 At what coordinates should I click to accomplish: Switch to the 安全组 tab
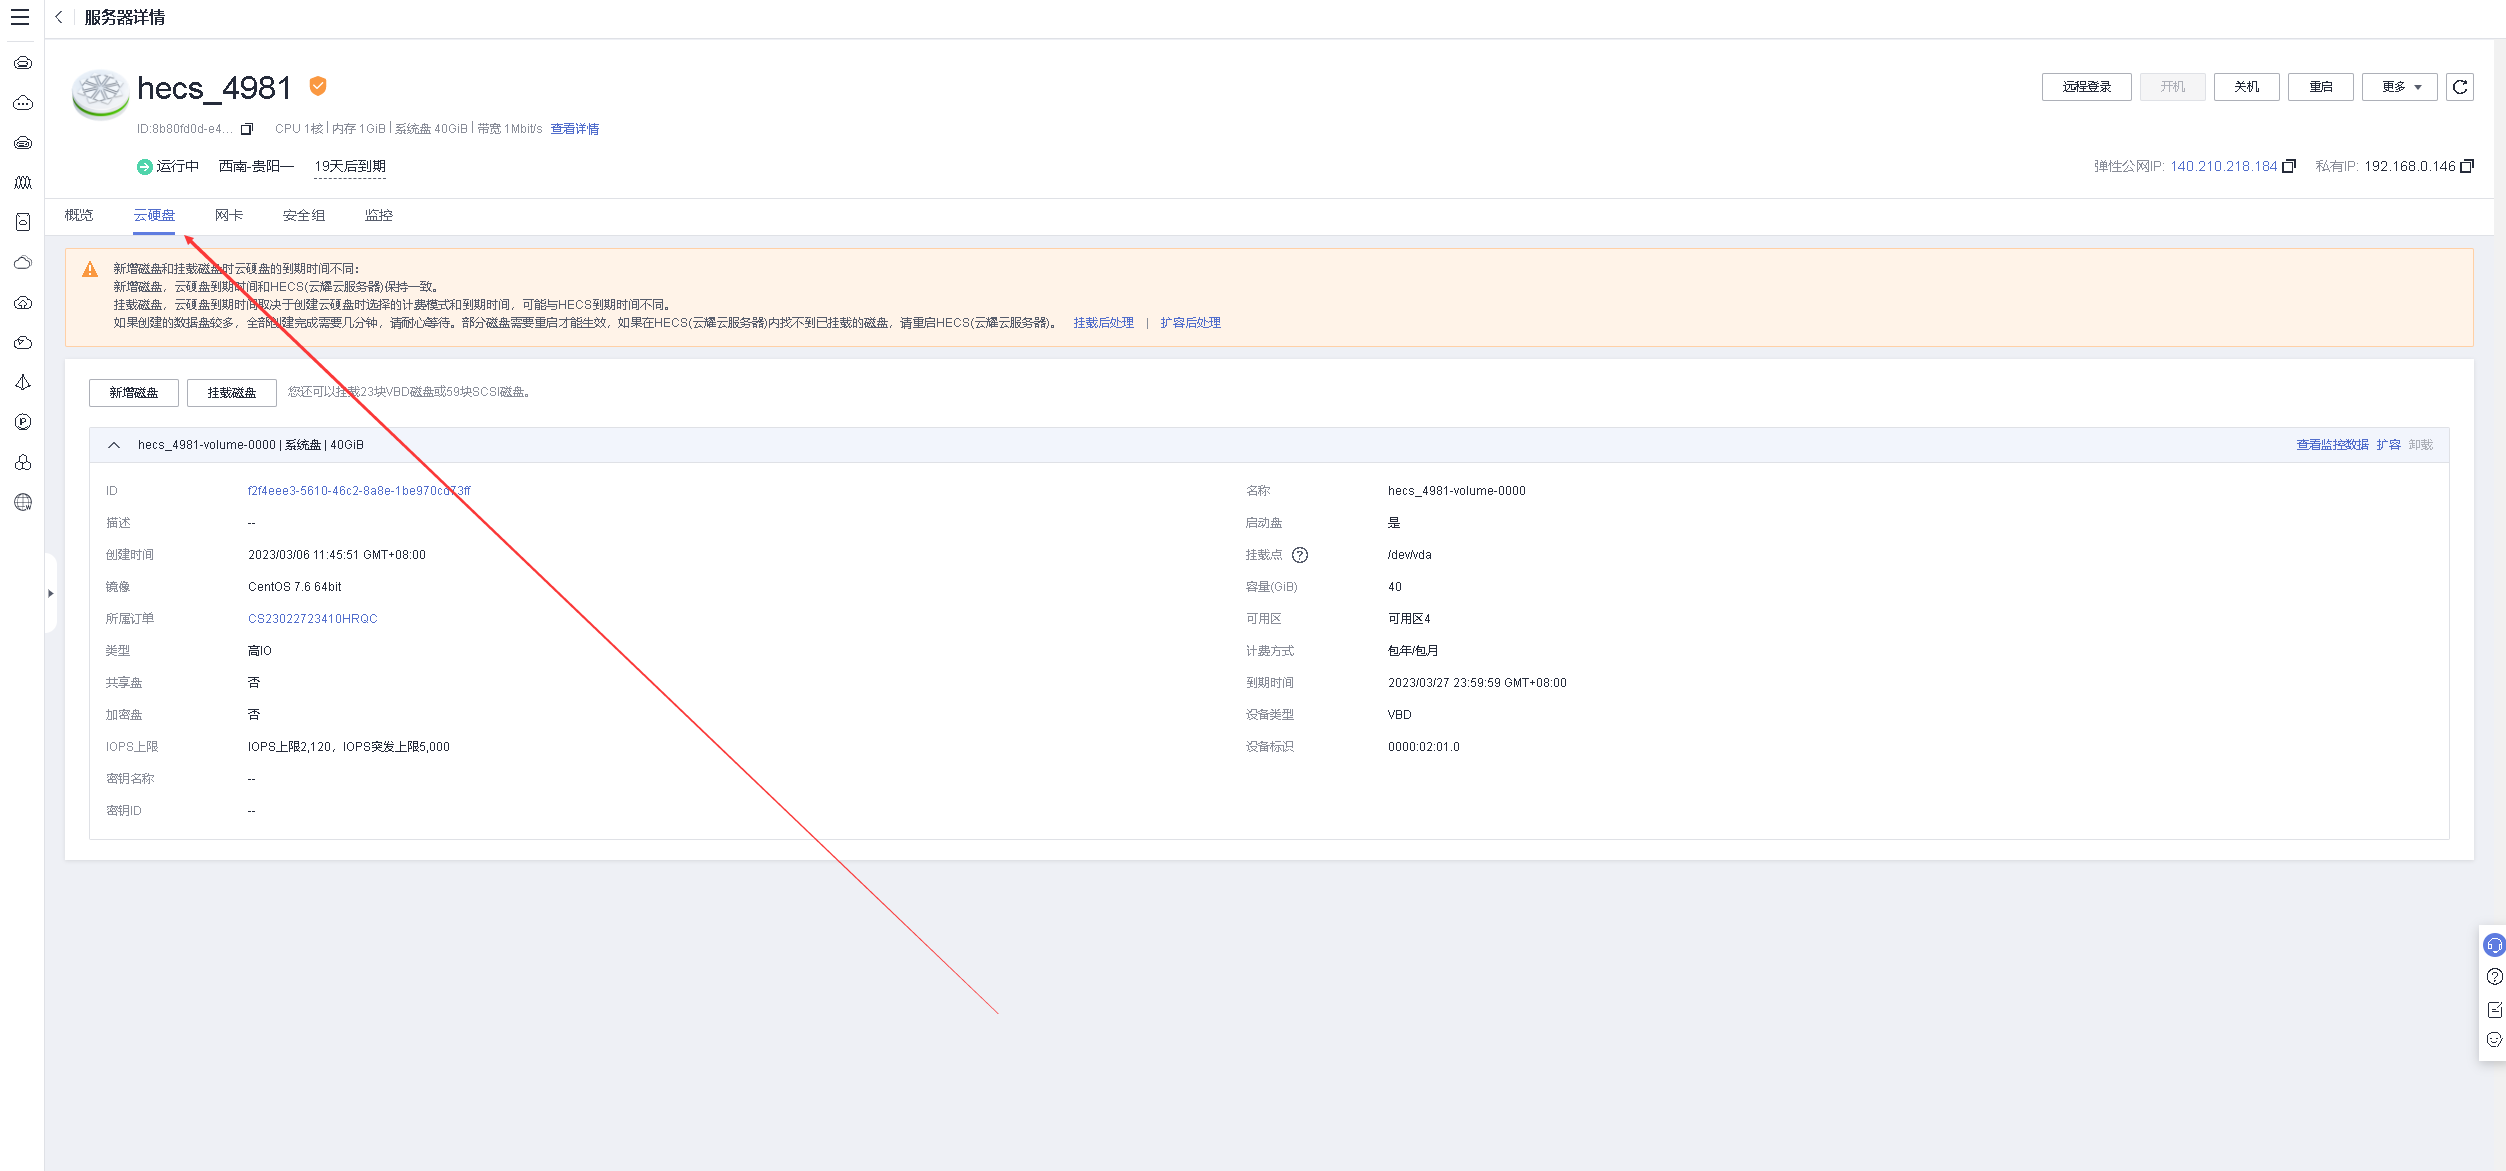pyautogui.click(x=303, y=215)
